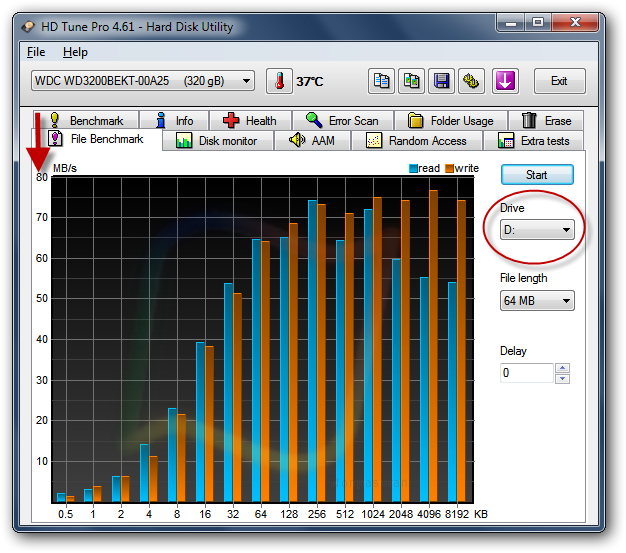Open options with the gears icon
Viewport: 626px width, 553px height.
[x=471, y=81]
